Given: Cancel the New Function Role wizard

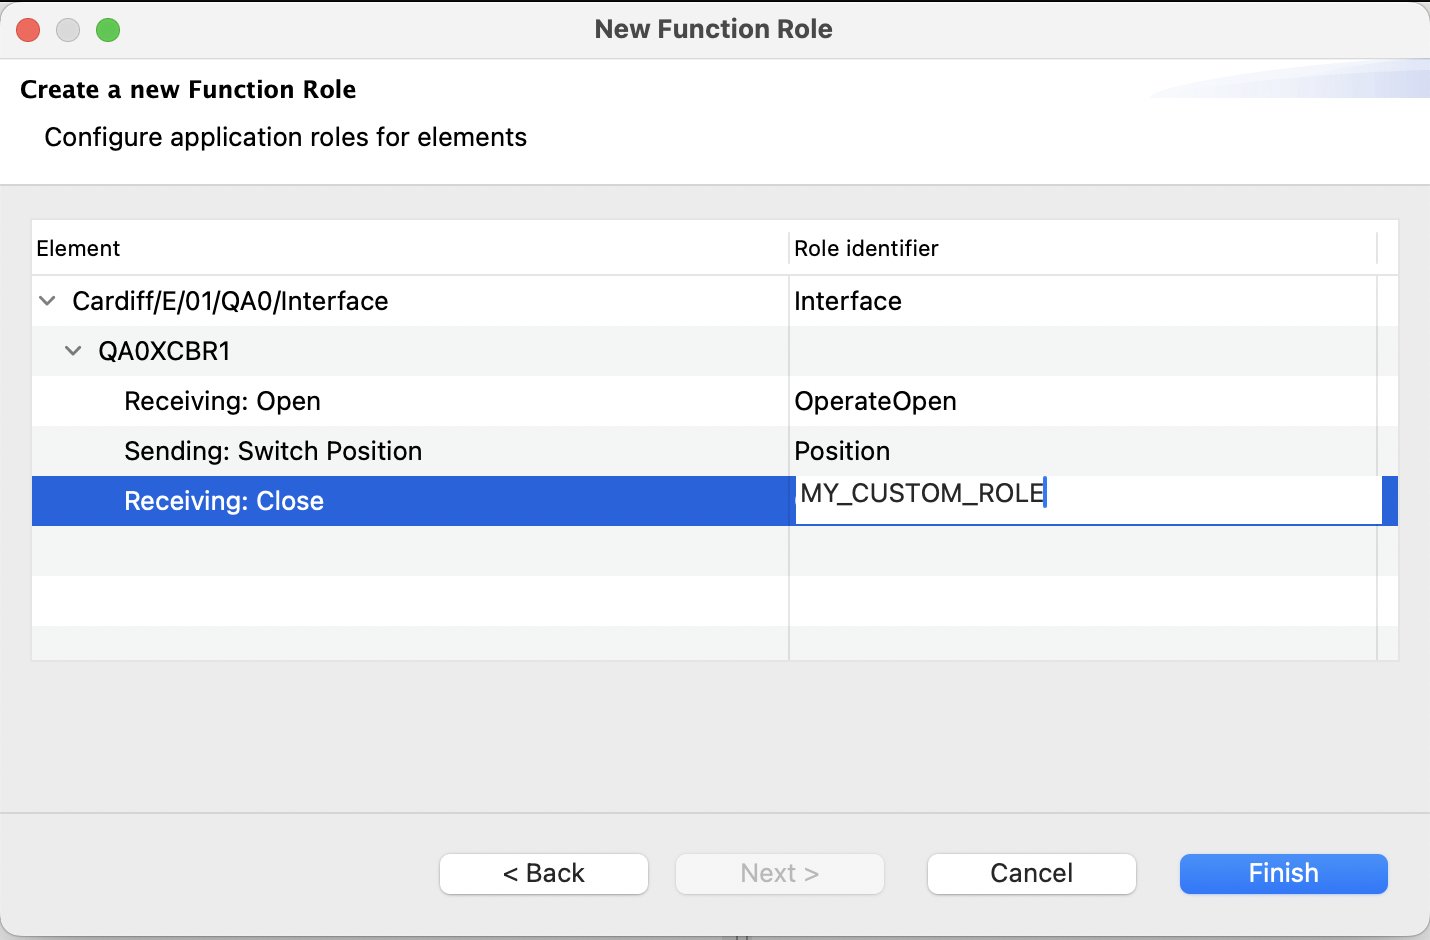Looking at the screenshot, I should tap(1031, 873).
